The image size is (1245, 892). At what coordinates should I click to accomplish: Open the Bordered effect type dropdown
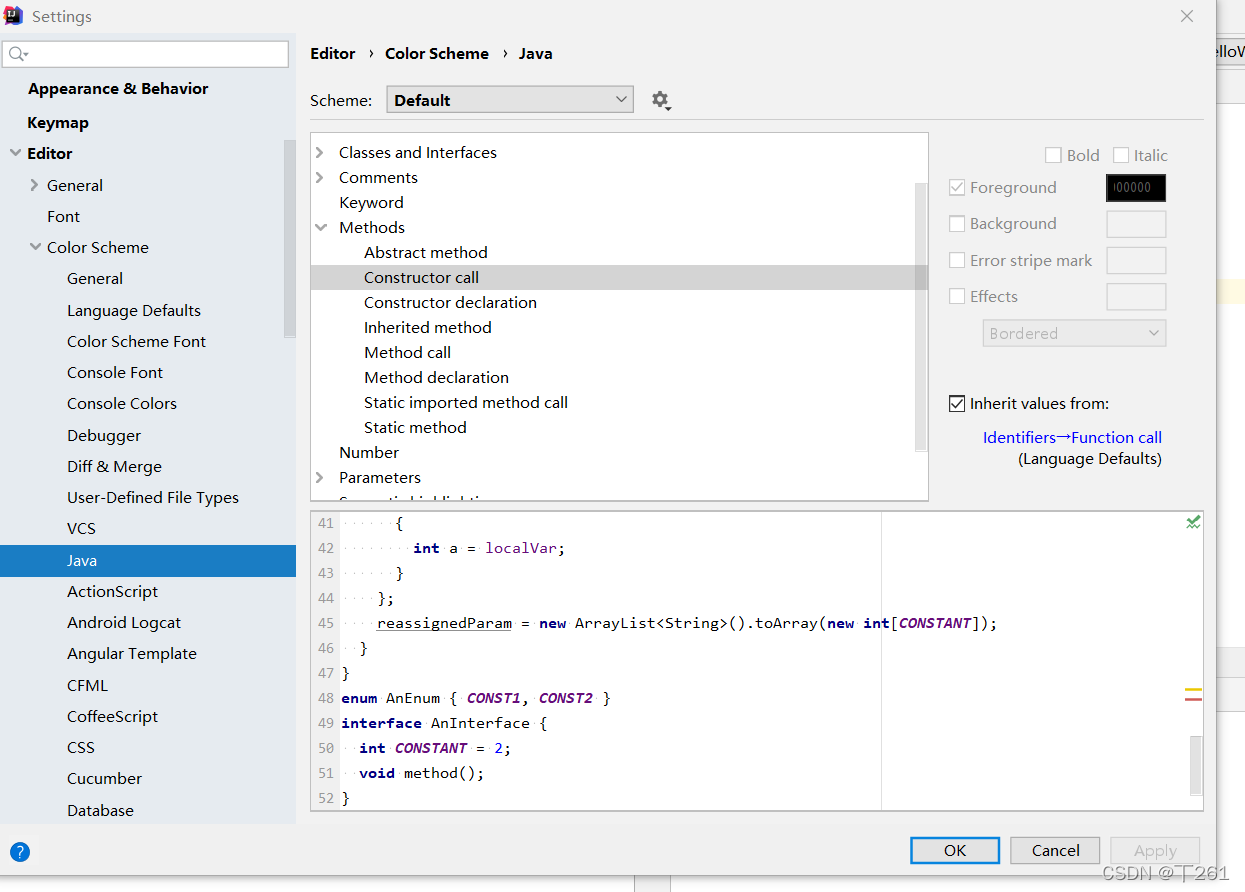[x=1074, y=333]
